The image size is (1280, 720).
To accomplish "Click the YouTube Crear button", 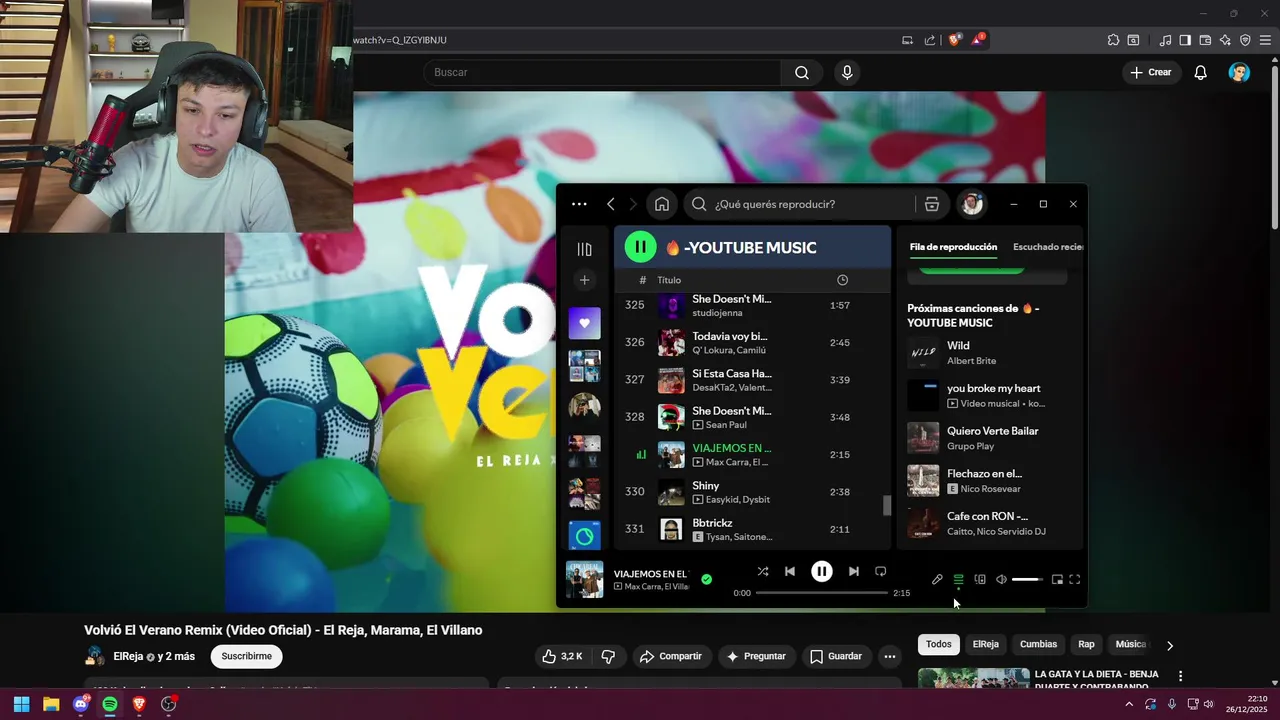I will coord(1150,72).
